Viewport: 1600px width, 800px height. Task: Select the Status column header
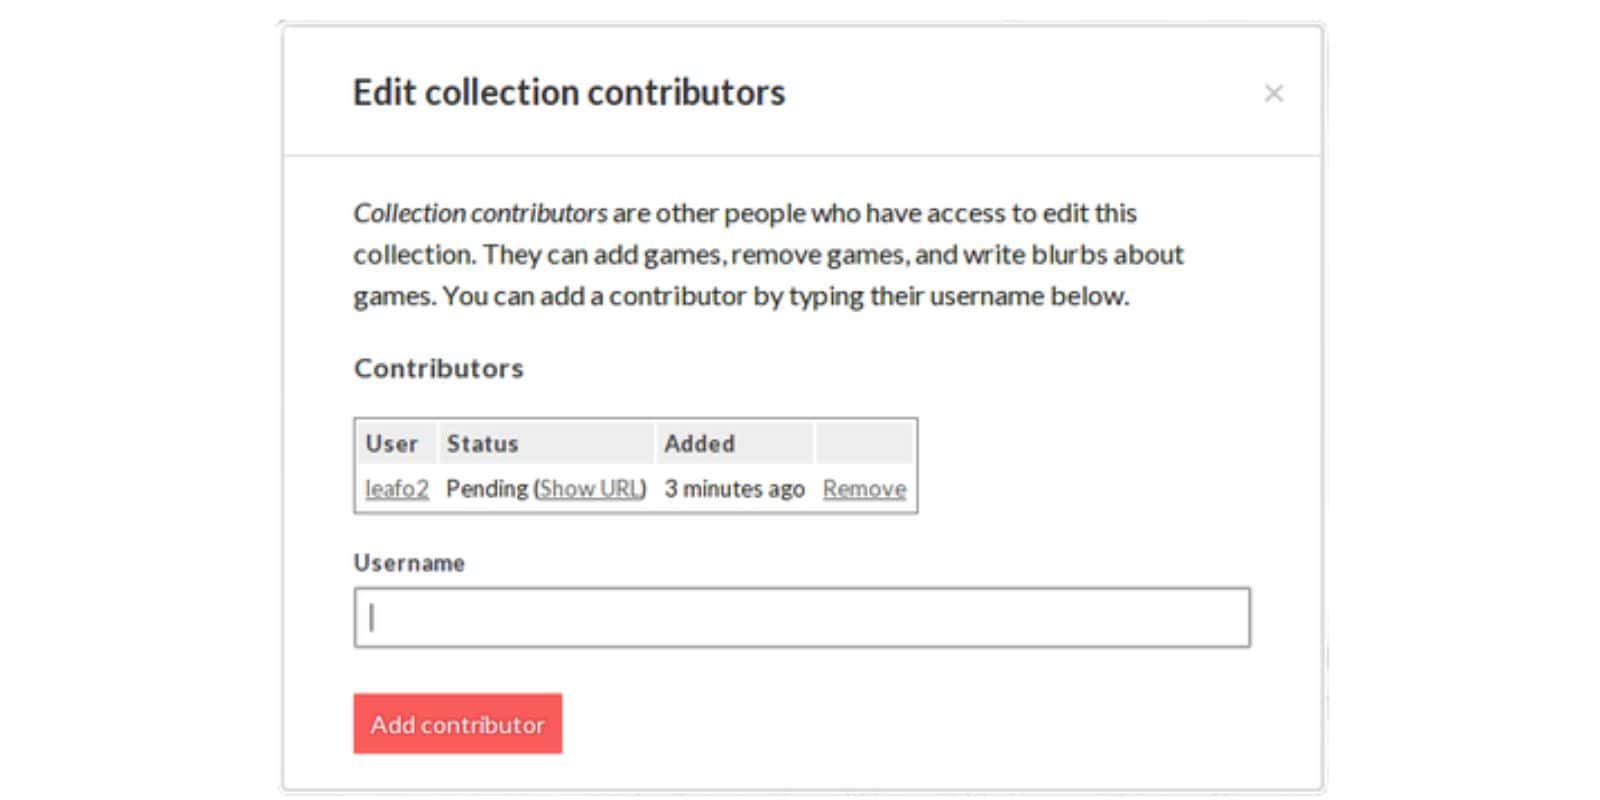[483, 443]
